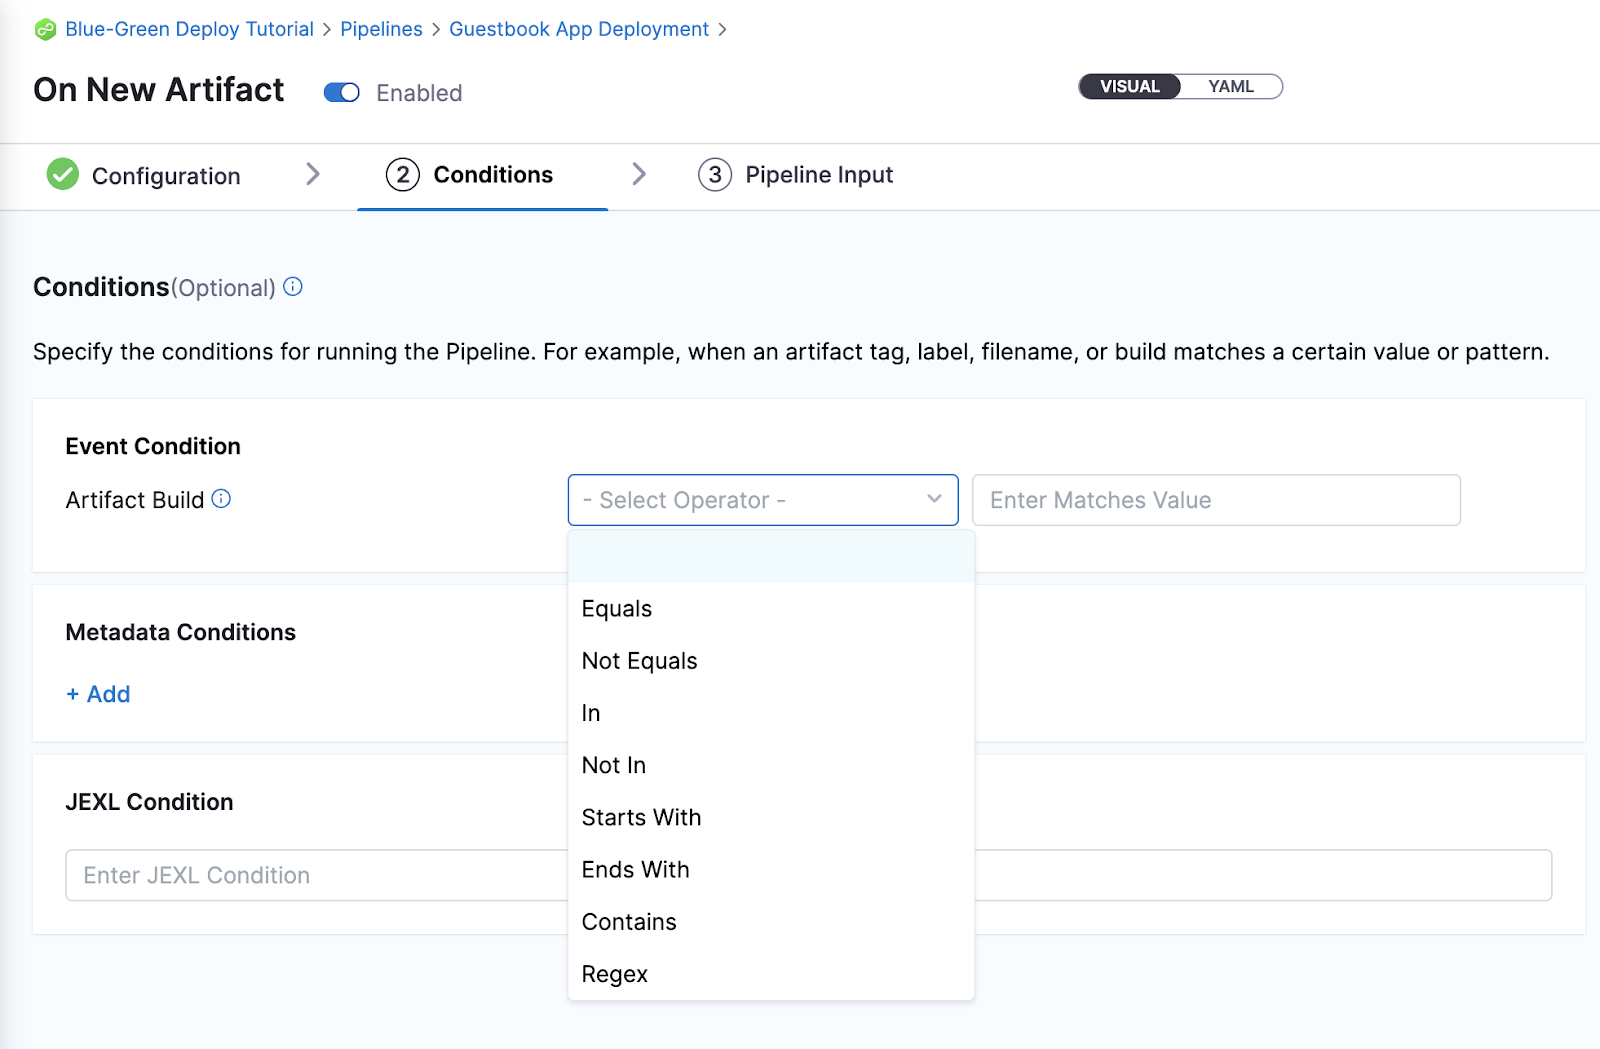Click the Enter Matches Value field
Screen dimensions: 1600x1049
1216,500
